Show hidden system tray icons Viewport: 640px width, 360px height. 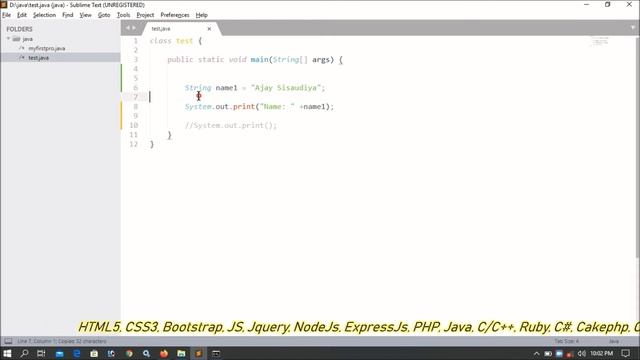pos(536,353)
